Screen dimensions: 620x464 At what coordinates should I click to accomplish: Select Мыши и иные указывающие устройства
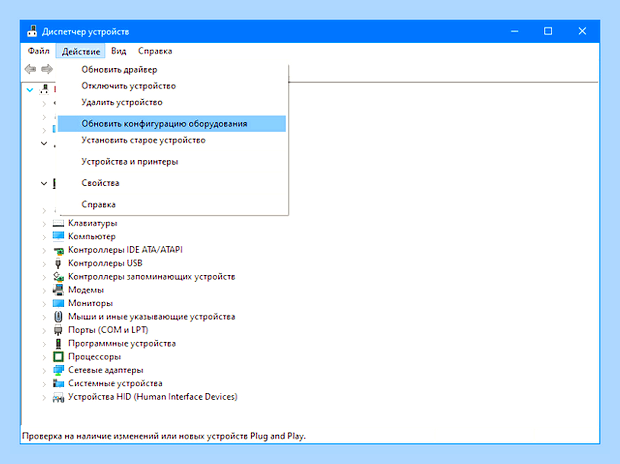click(x=151, y=316)
